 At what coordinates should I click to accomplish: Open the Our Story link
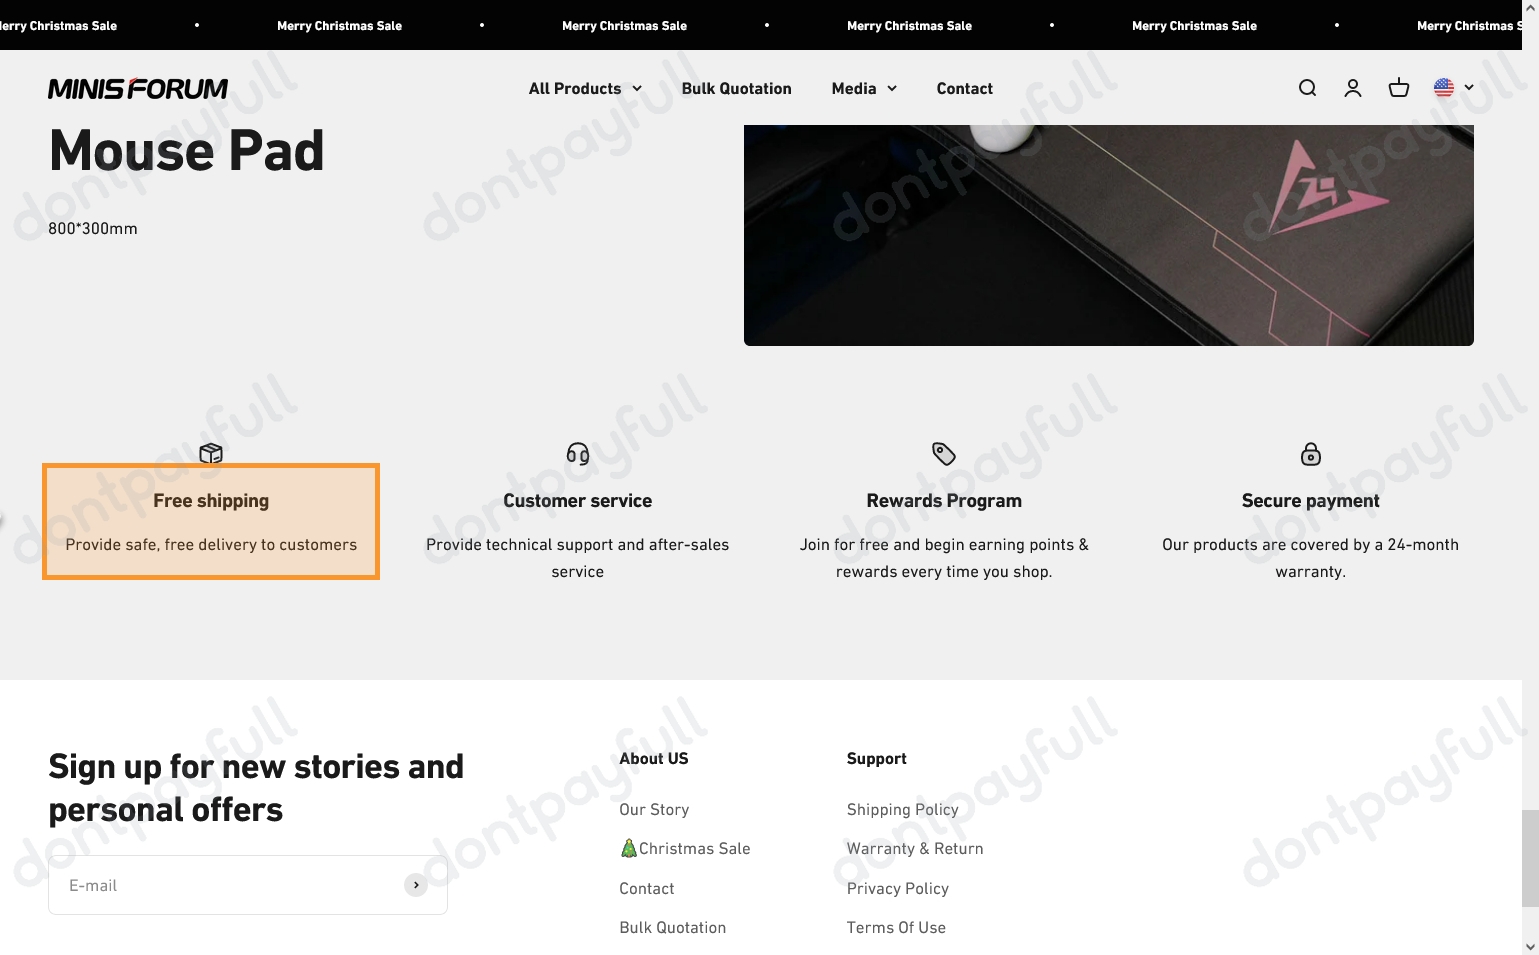654,809
